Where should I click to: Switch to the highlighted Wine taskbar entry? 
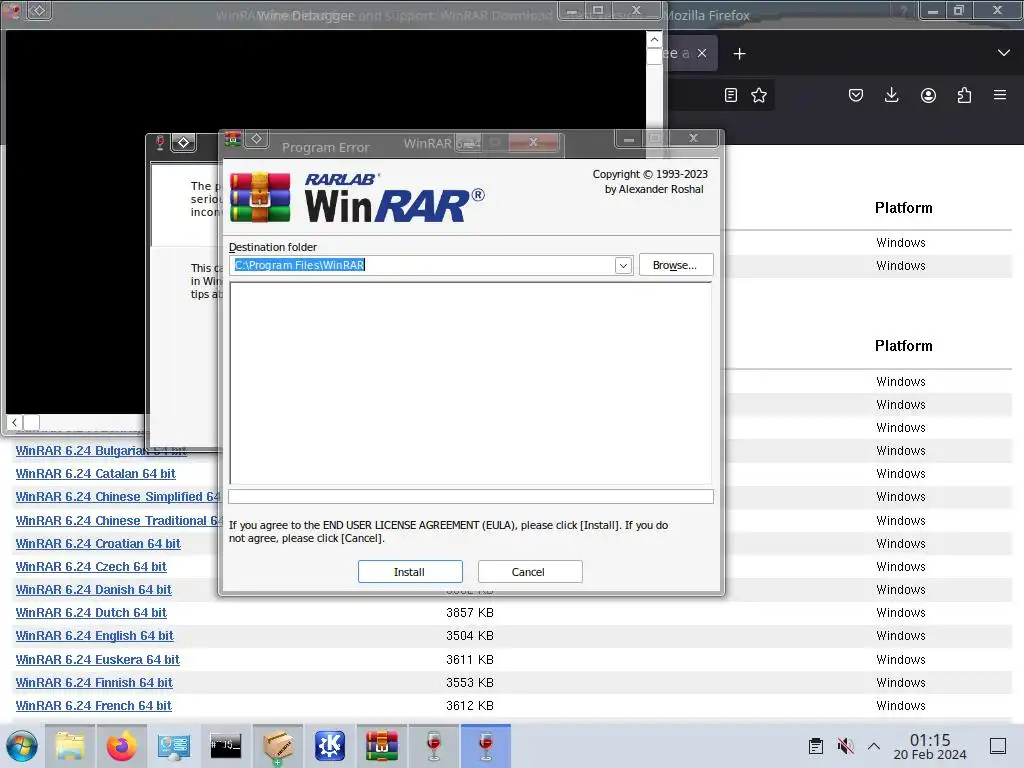(486, 746)
